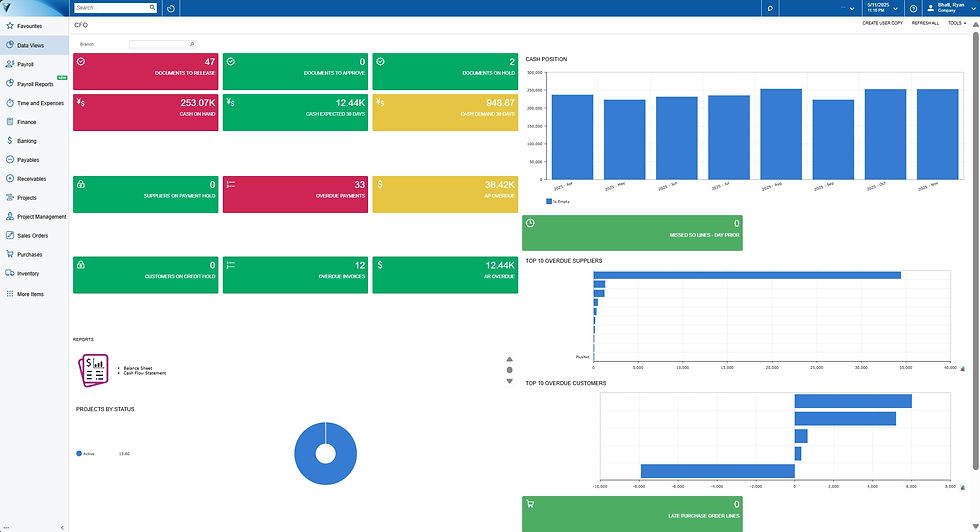Click the longest Overdue Suppliers bar
Image resolution: width=980 pixels, height=532 pixels.
coord(747,275)
